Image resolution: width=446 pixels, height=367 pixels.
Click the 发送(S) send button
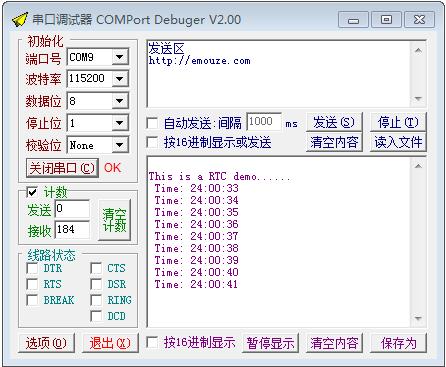334,122
